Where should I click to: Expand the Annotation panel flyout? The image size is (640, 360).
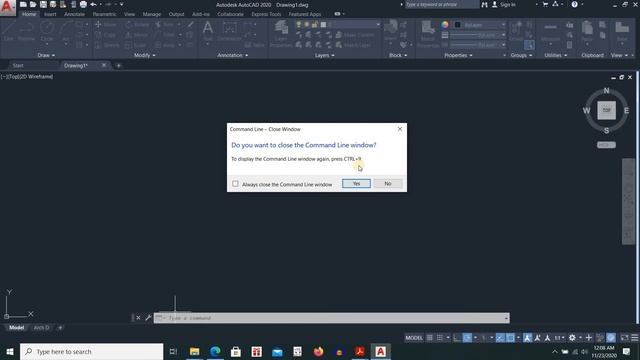[233, 55]
